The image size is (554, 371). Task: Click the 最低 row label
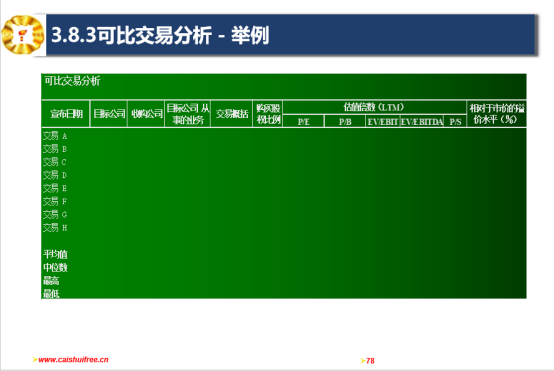coord(51,293)
